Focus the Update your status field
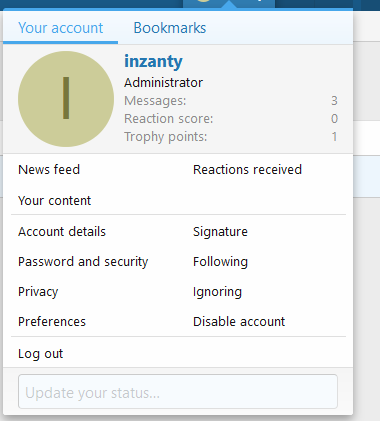 pyautogui.click(x=178, y=392)
